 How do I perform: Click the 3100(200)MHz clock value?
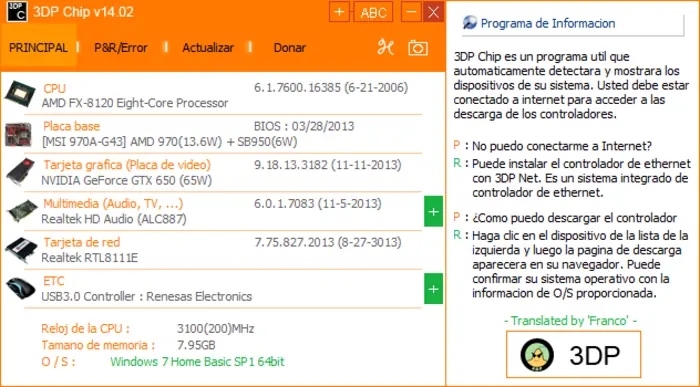tap(216, 329)
